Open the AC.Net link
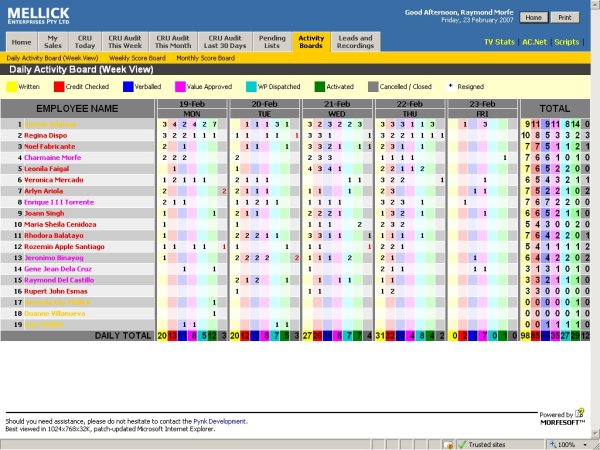Viewport: 600px width, 450px height. click(535, 42)
